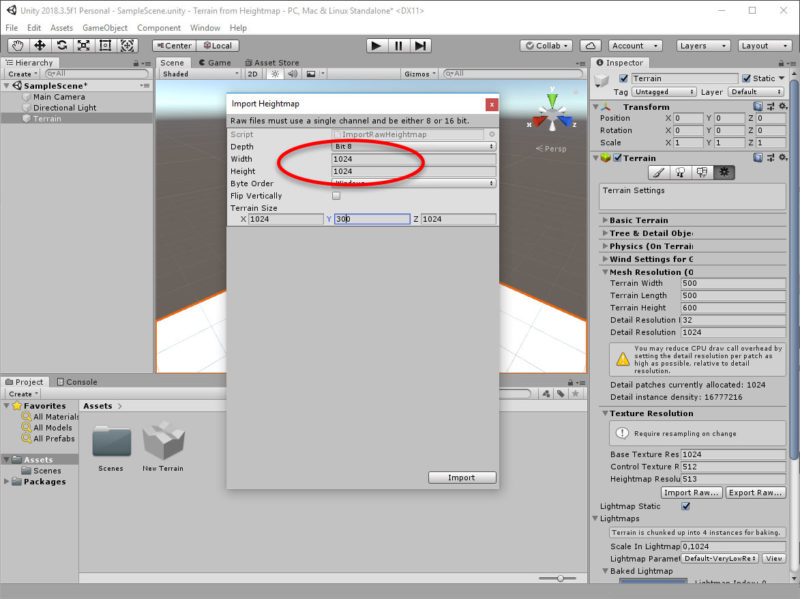Click search by label icon in Project panel
The image size is (800, 599).
[561, 394]
